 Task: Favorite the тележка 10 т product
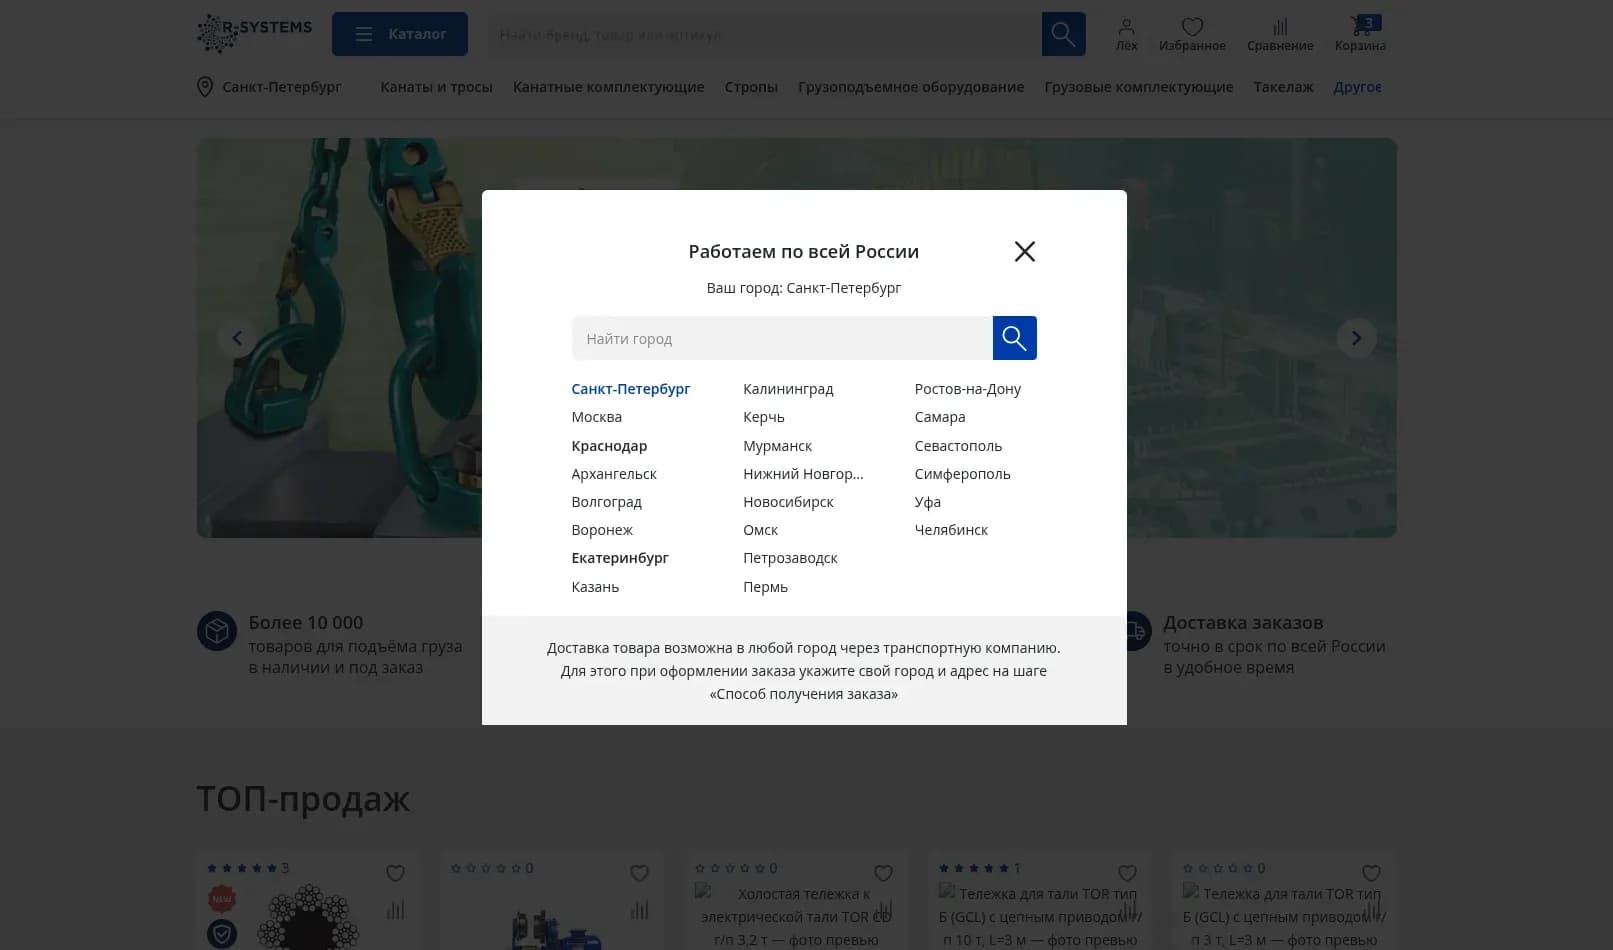coord(1128,873)
